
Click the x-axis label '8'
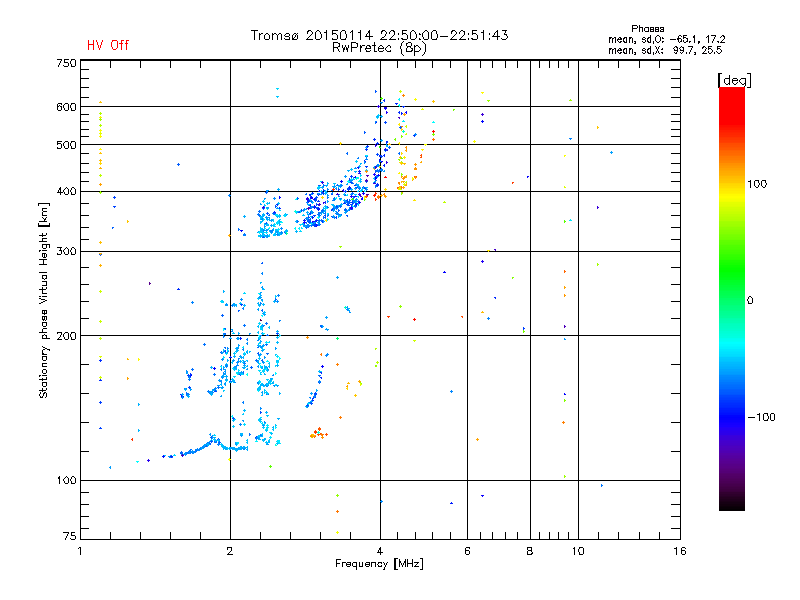[530, 551]
